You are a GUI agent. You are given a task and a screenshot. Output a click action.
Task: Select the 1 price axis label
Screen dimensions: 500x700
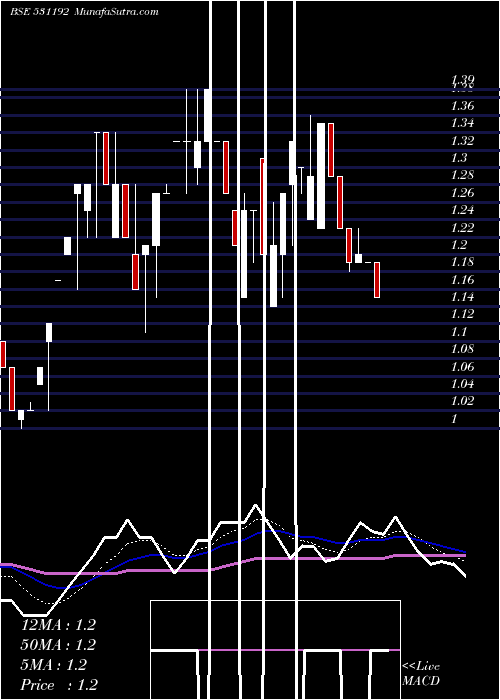[455, 419]
